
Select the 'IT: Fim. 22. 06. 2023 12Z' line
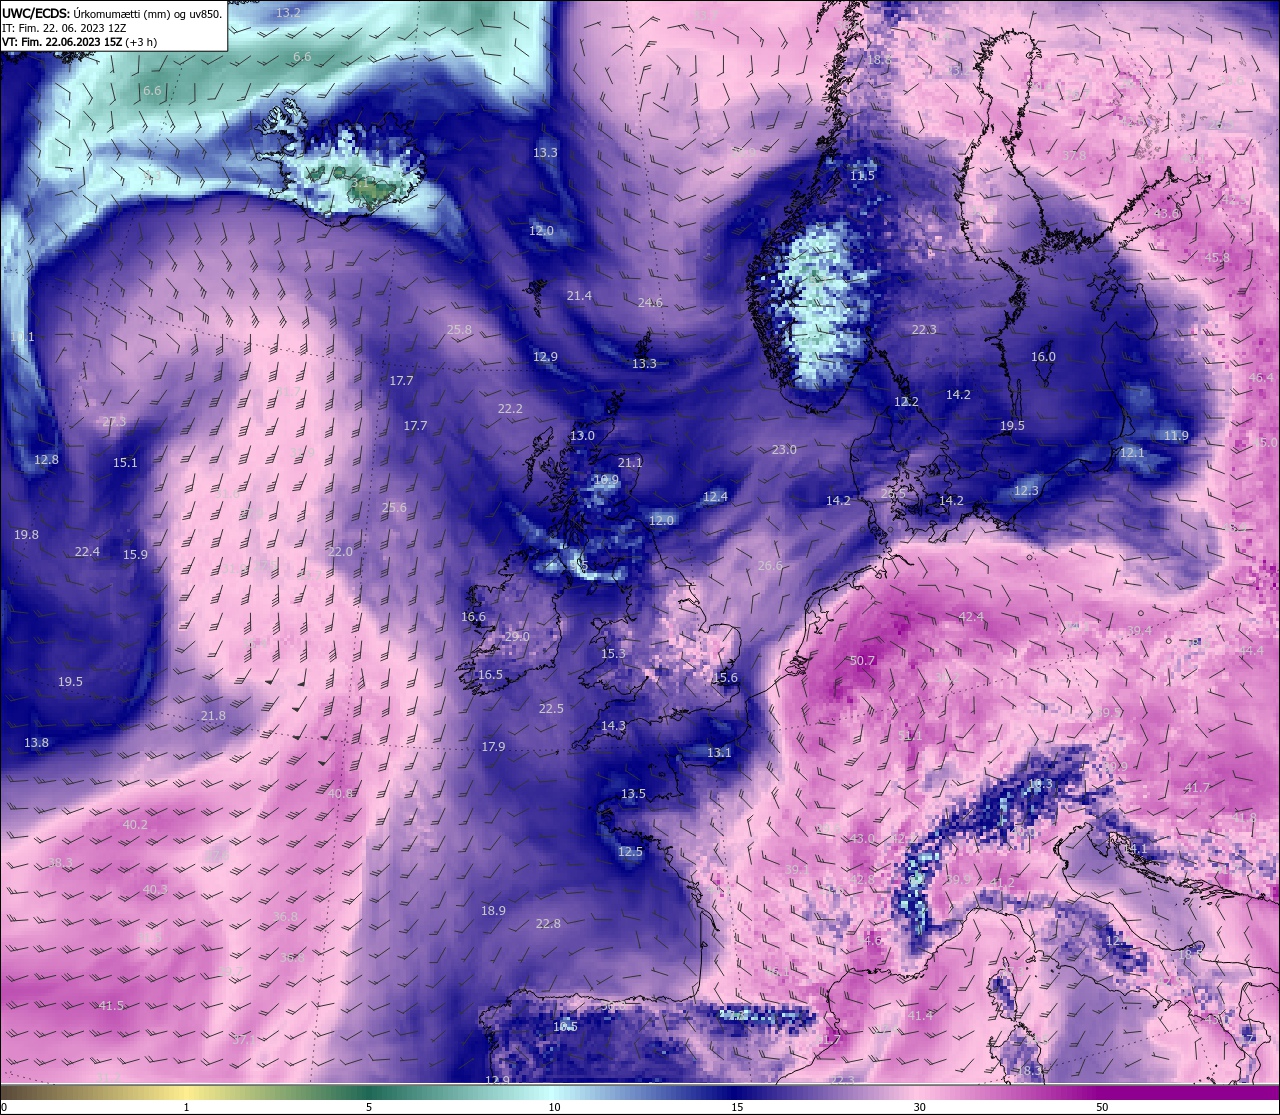coord(65,28)
